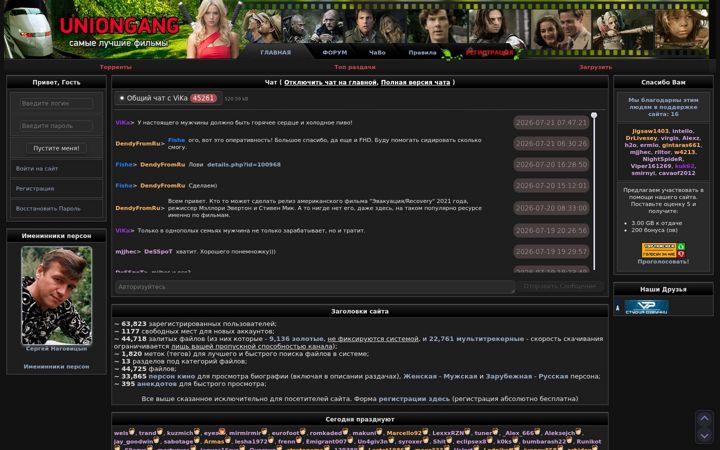
Task: Open the ГЛАВНАЯ tab
Action: [x=276, y=52]
